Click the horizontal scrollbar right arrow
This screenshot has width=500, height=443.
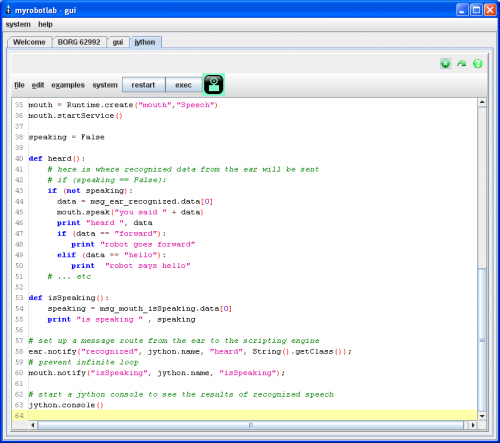tap(473, 425)
